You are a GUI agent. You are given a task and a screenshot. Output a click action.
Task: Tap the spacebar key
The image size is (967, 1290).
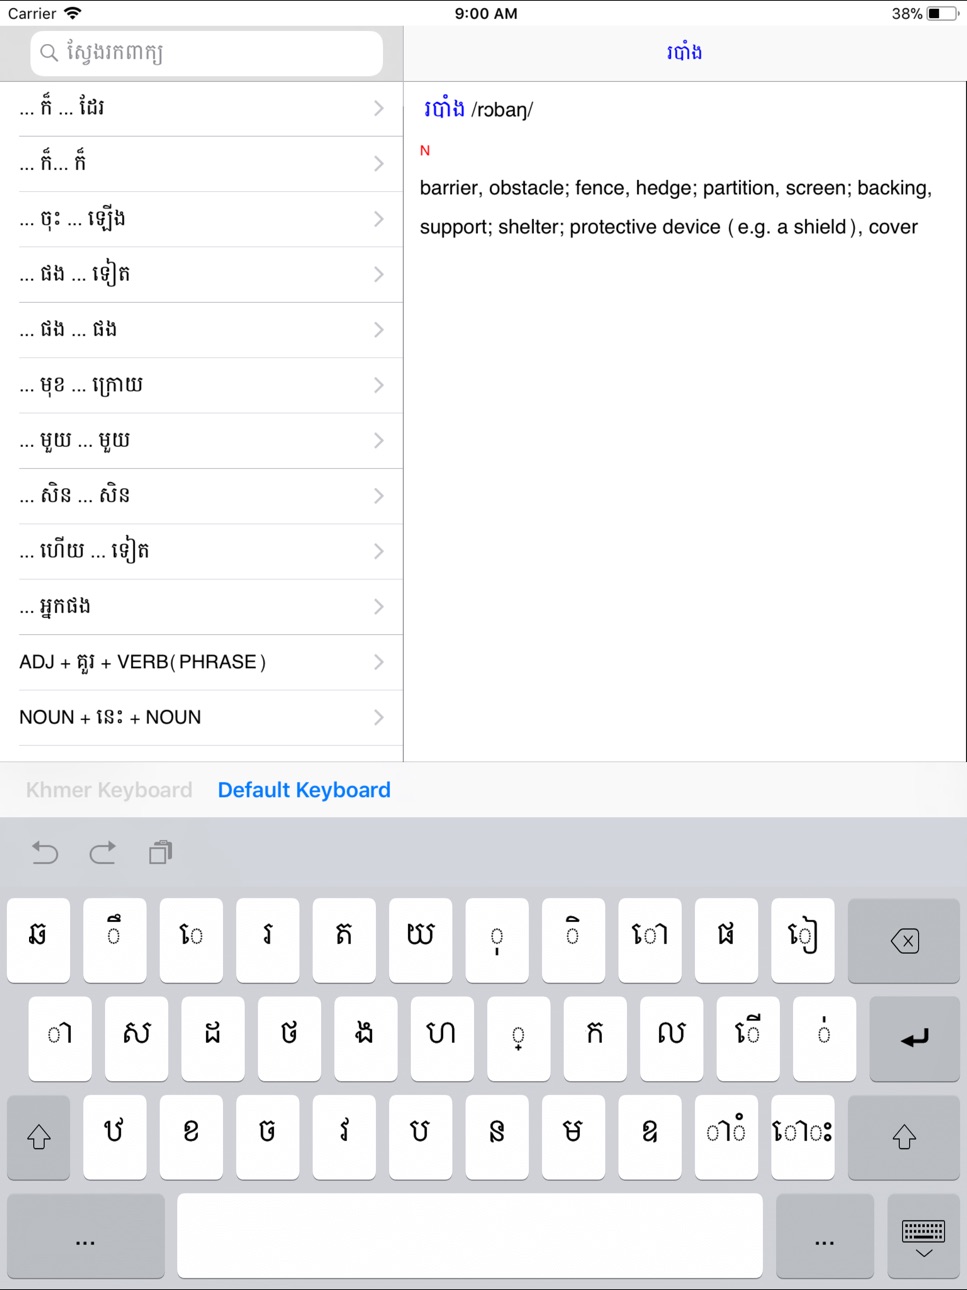[x=470, y=1237]
